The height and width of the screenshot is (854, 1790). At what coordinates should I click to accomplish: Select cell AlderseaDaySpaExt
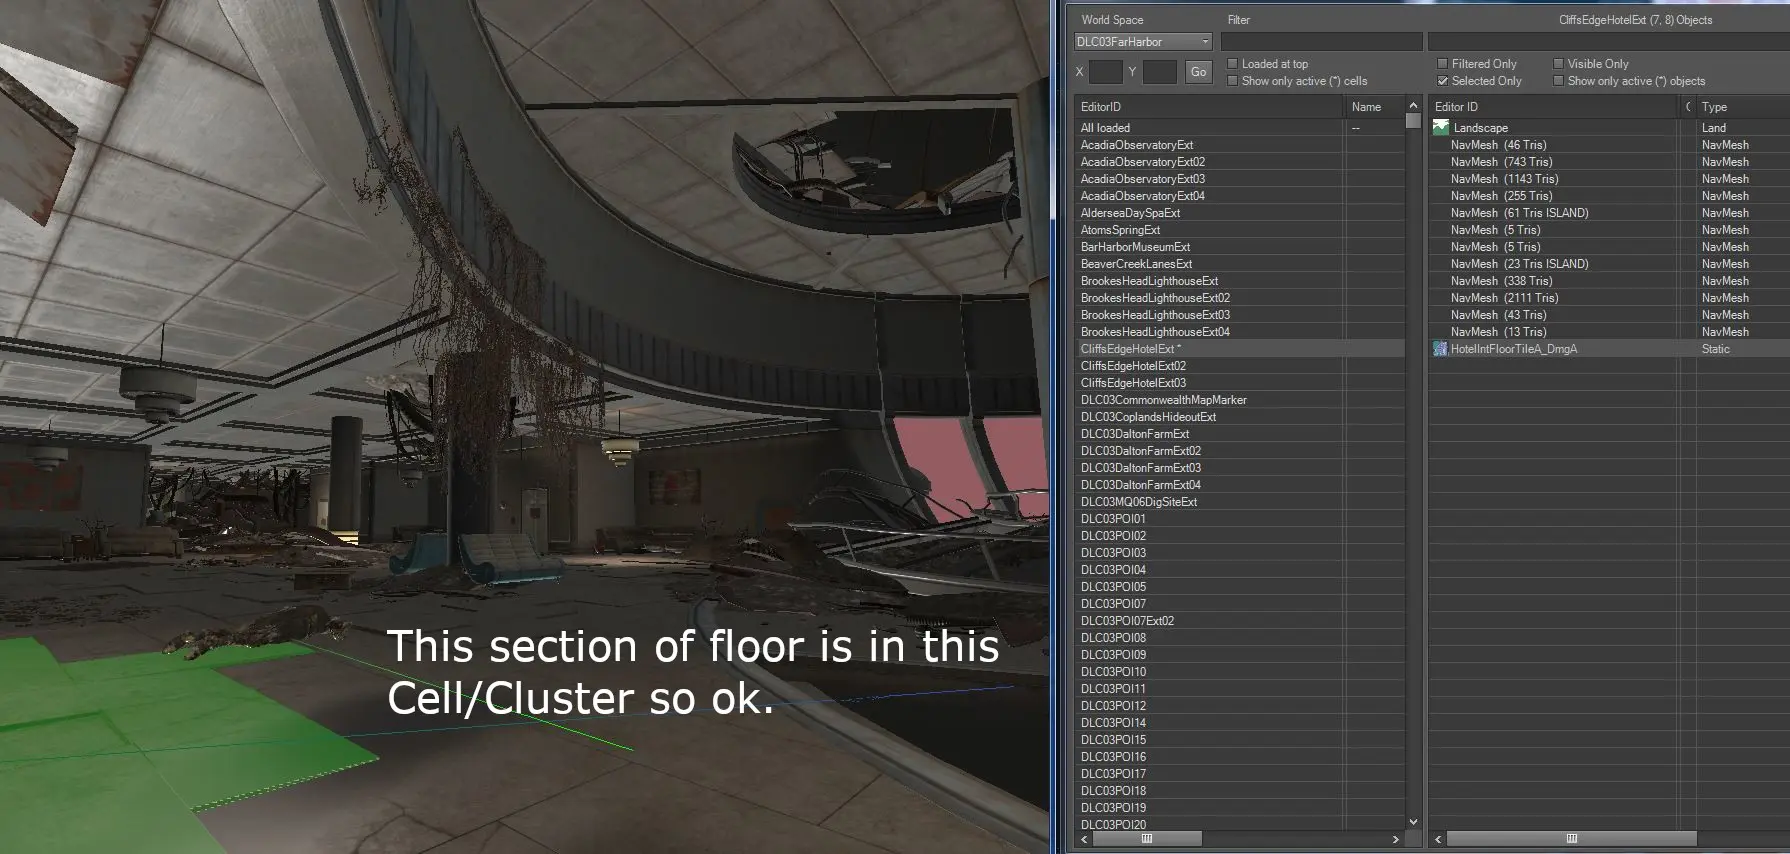(1239, 213)
